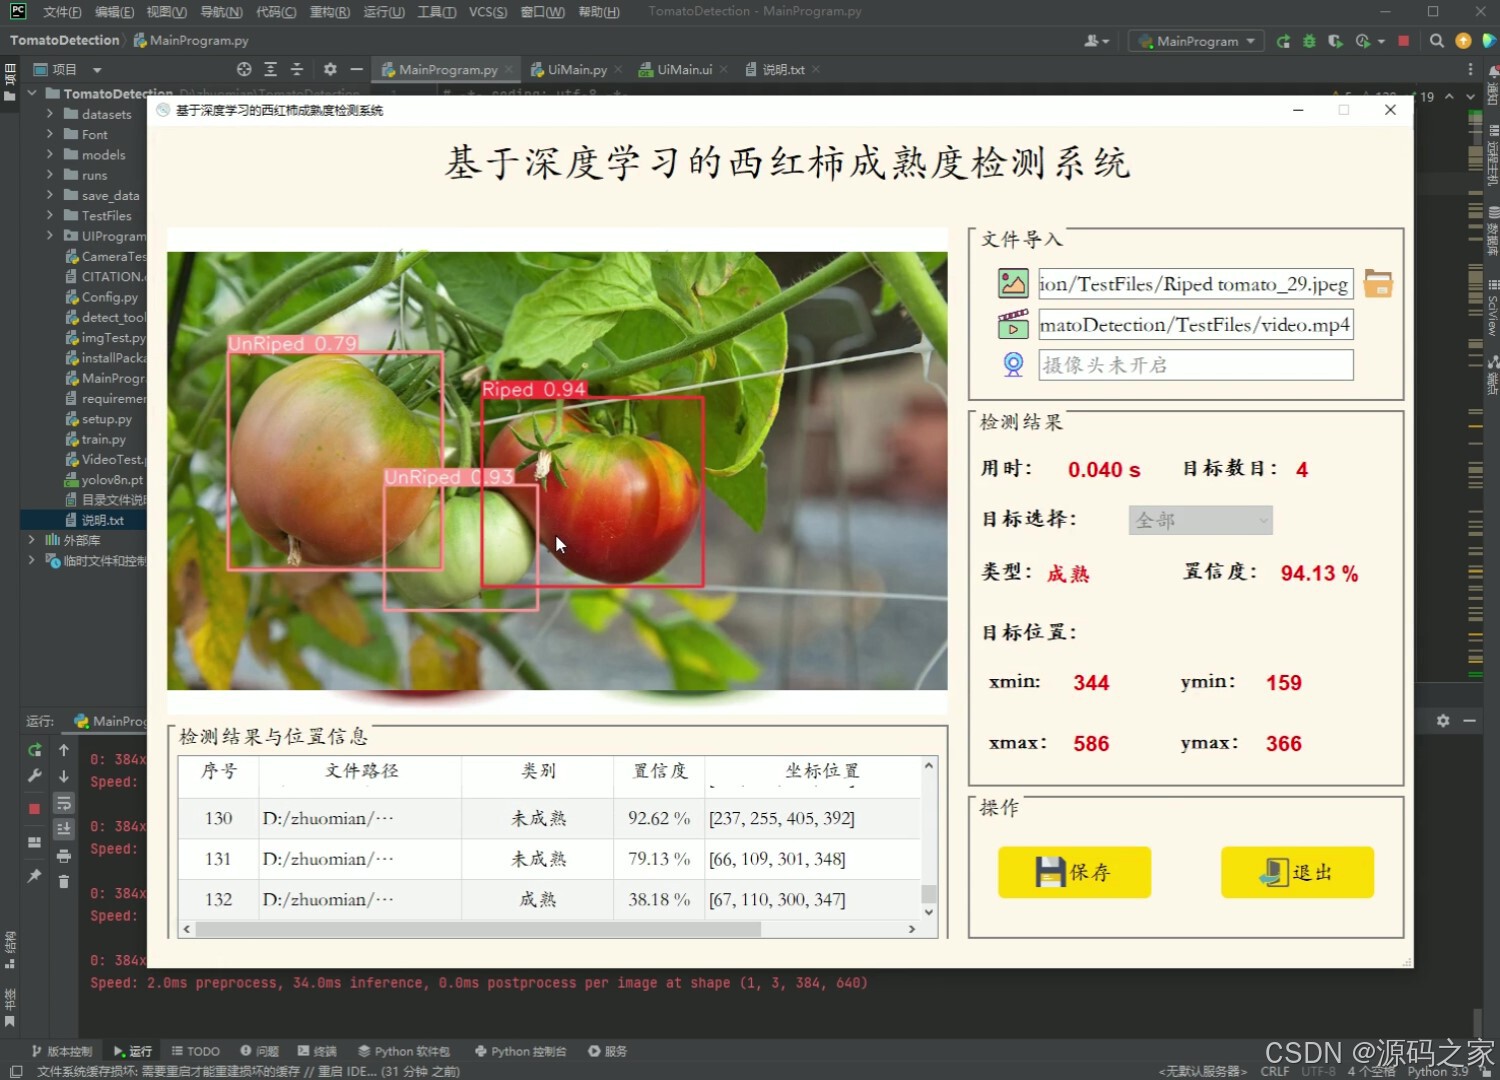Image resolution: width=1500 pixels, height=1080 pixels.
Task: Toggle scroll-to-end in the run console
Action: coord(63,828)
